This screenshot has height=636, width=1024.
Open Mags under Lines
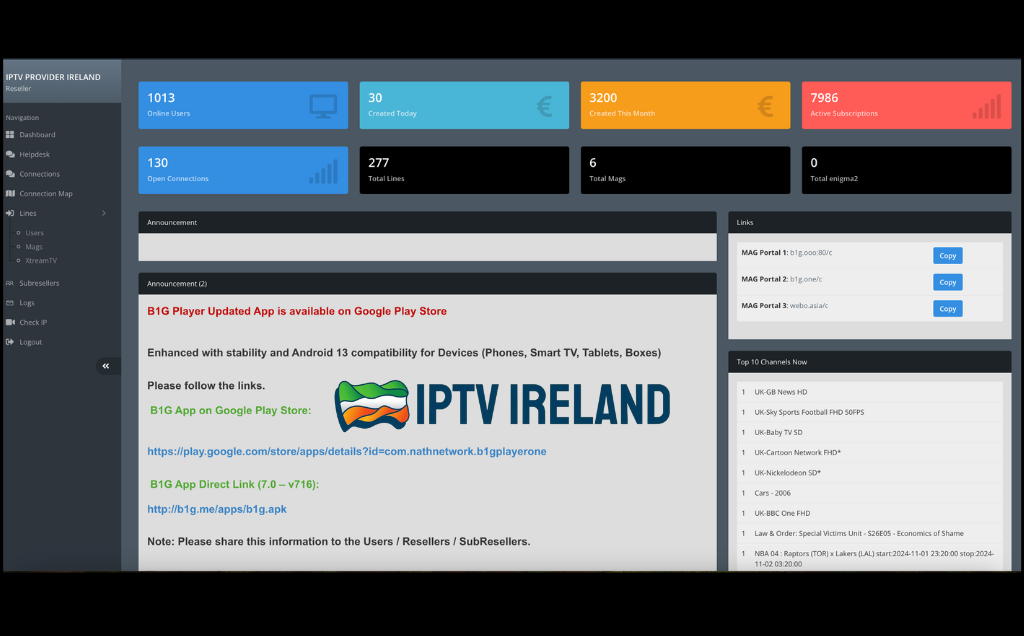34,246
